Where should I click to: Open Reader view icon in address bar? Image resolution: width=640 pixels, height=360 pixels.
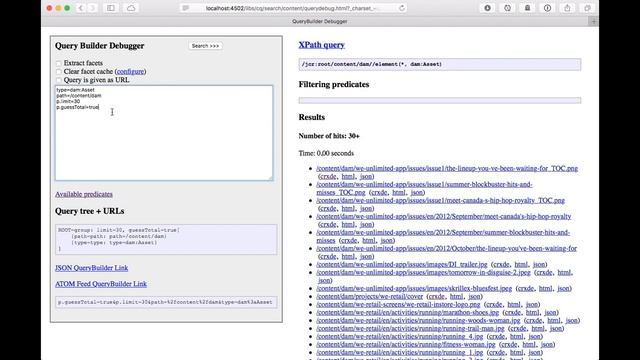[186, 8]
